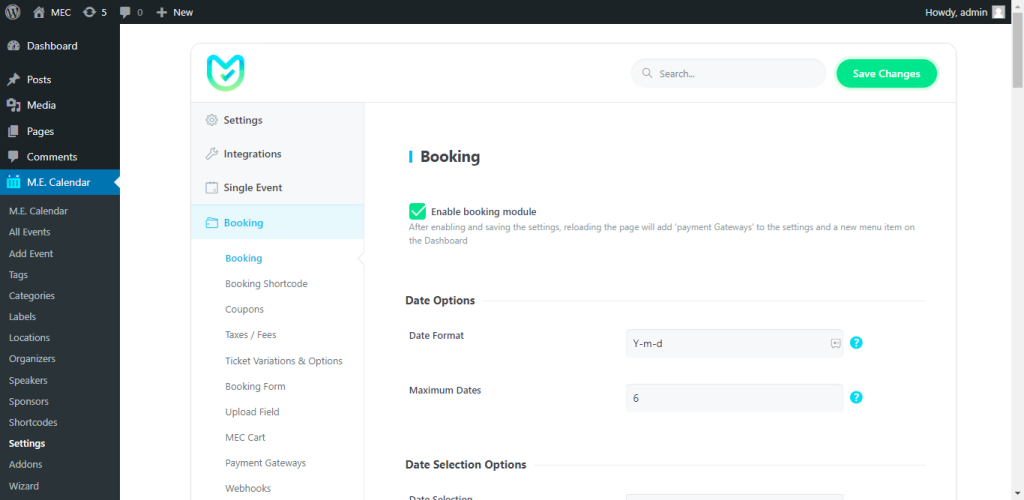This screenshot has height=500, width=1024.
Task: Open the Add Event link
Action: [31, 254]
